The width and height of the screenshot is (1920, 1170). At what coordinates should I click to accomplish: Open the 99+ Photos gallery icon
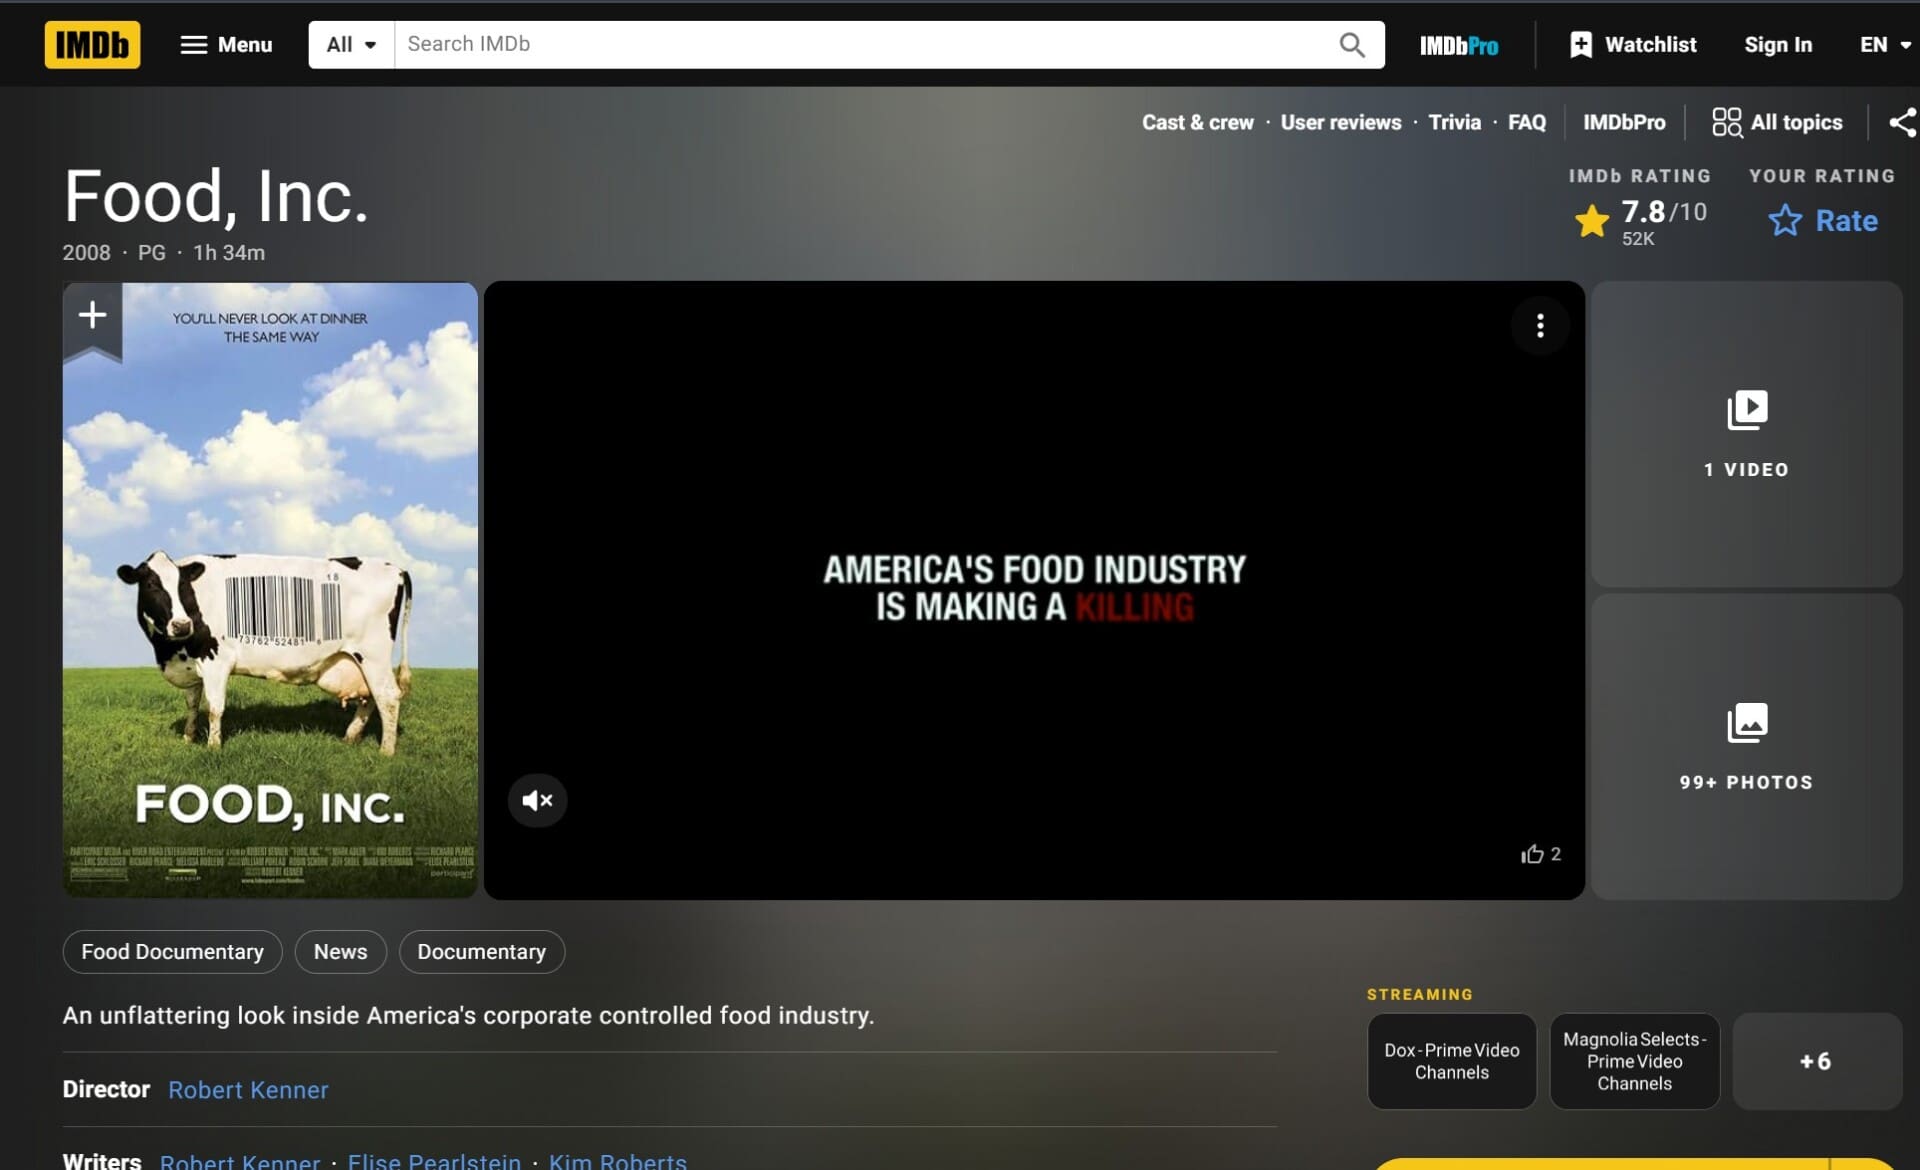pyautogui.click(x=1745, y=722)
